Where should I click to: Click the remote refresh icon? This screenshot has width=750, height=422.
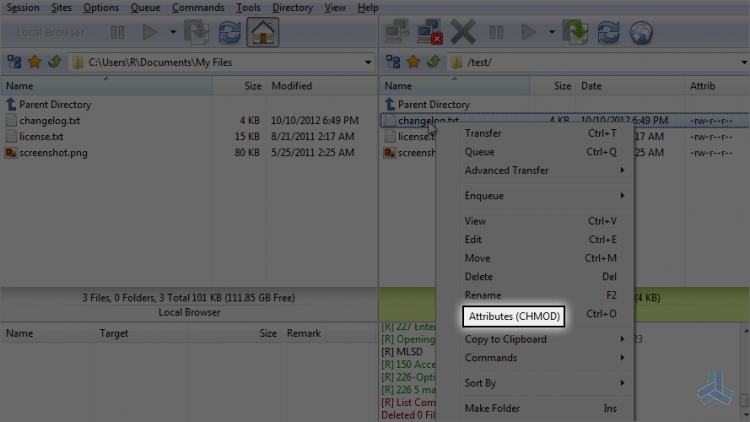[608, 33]
